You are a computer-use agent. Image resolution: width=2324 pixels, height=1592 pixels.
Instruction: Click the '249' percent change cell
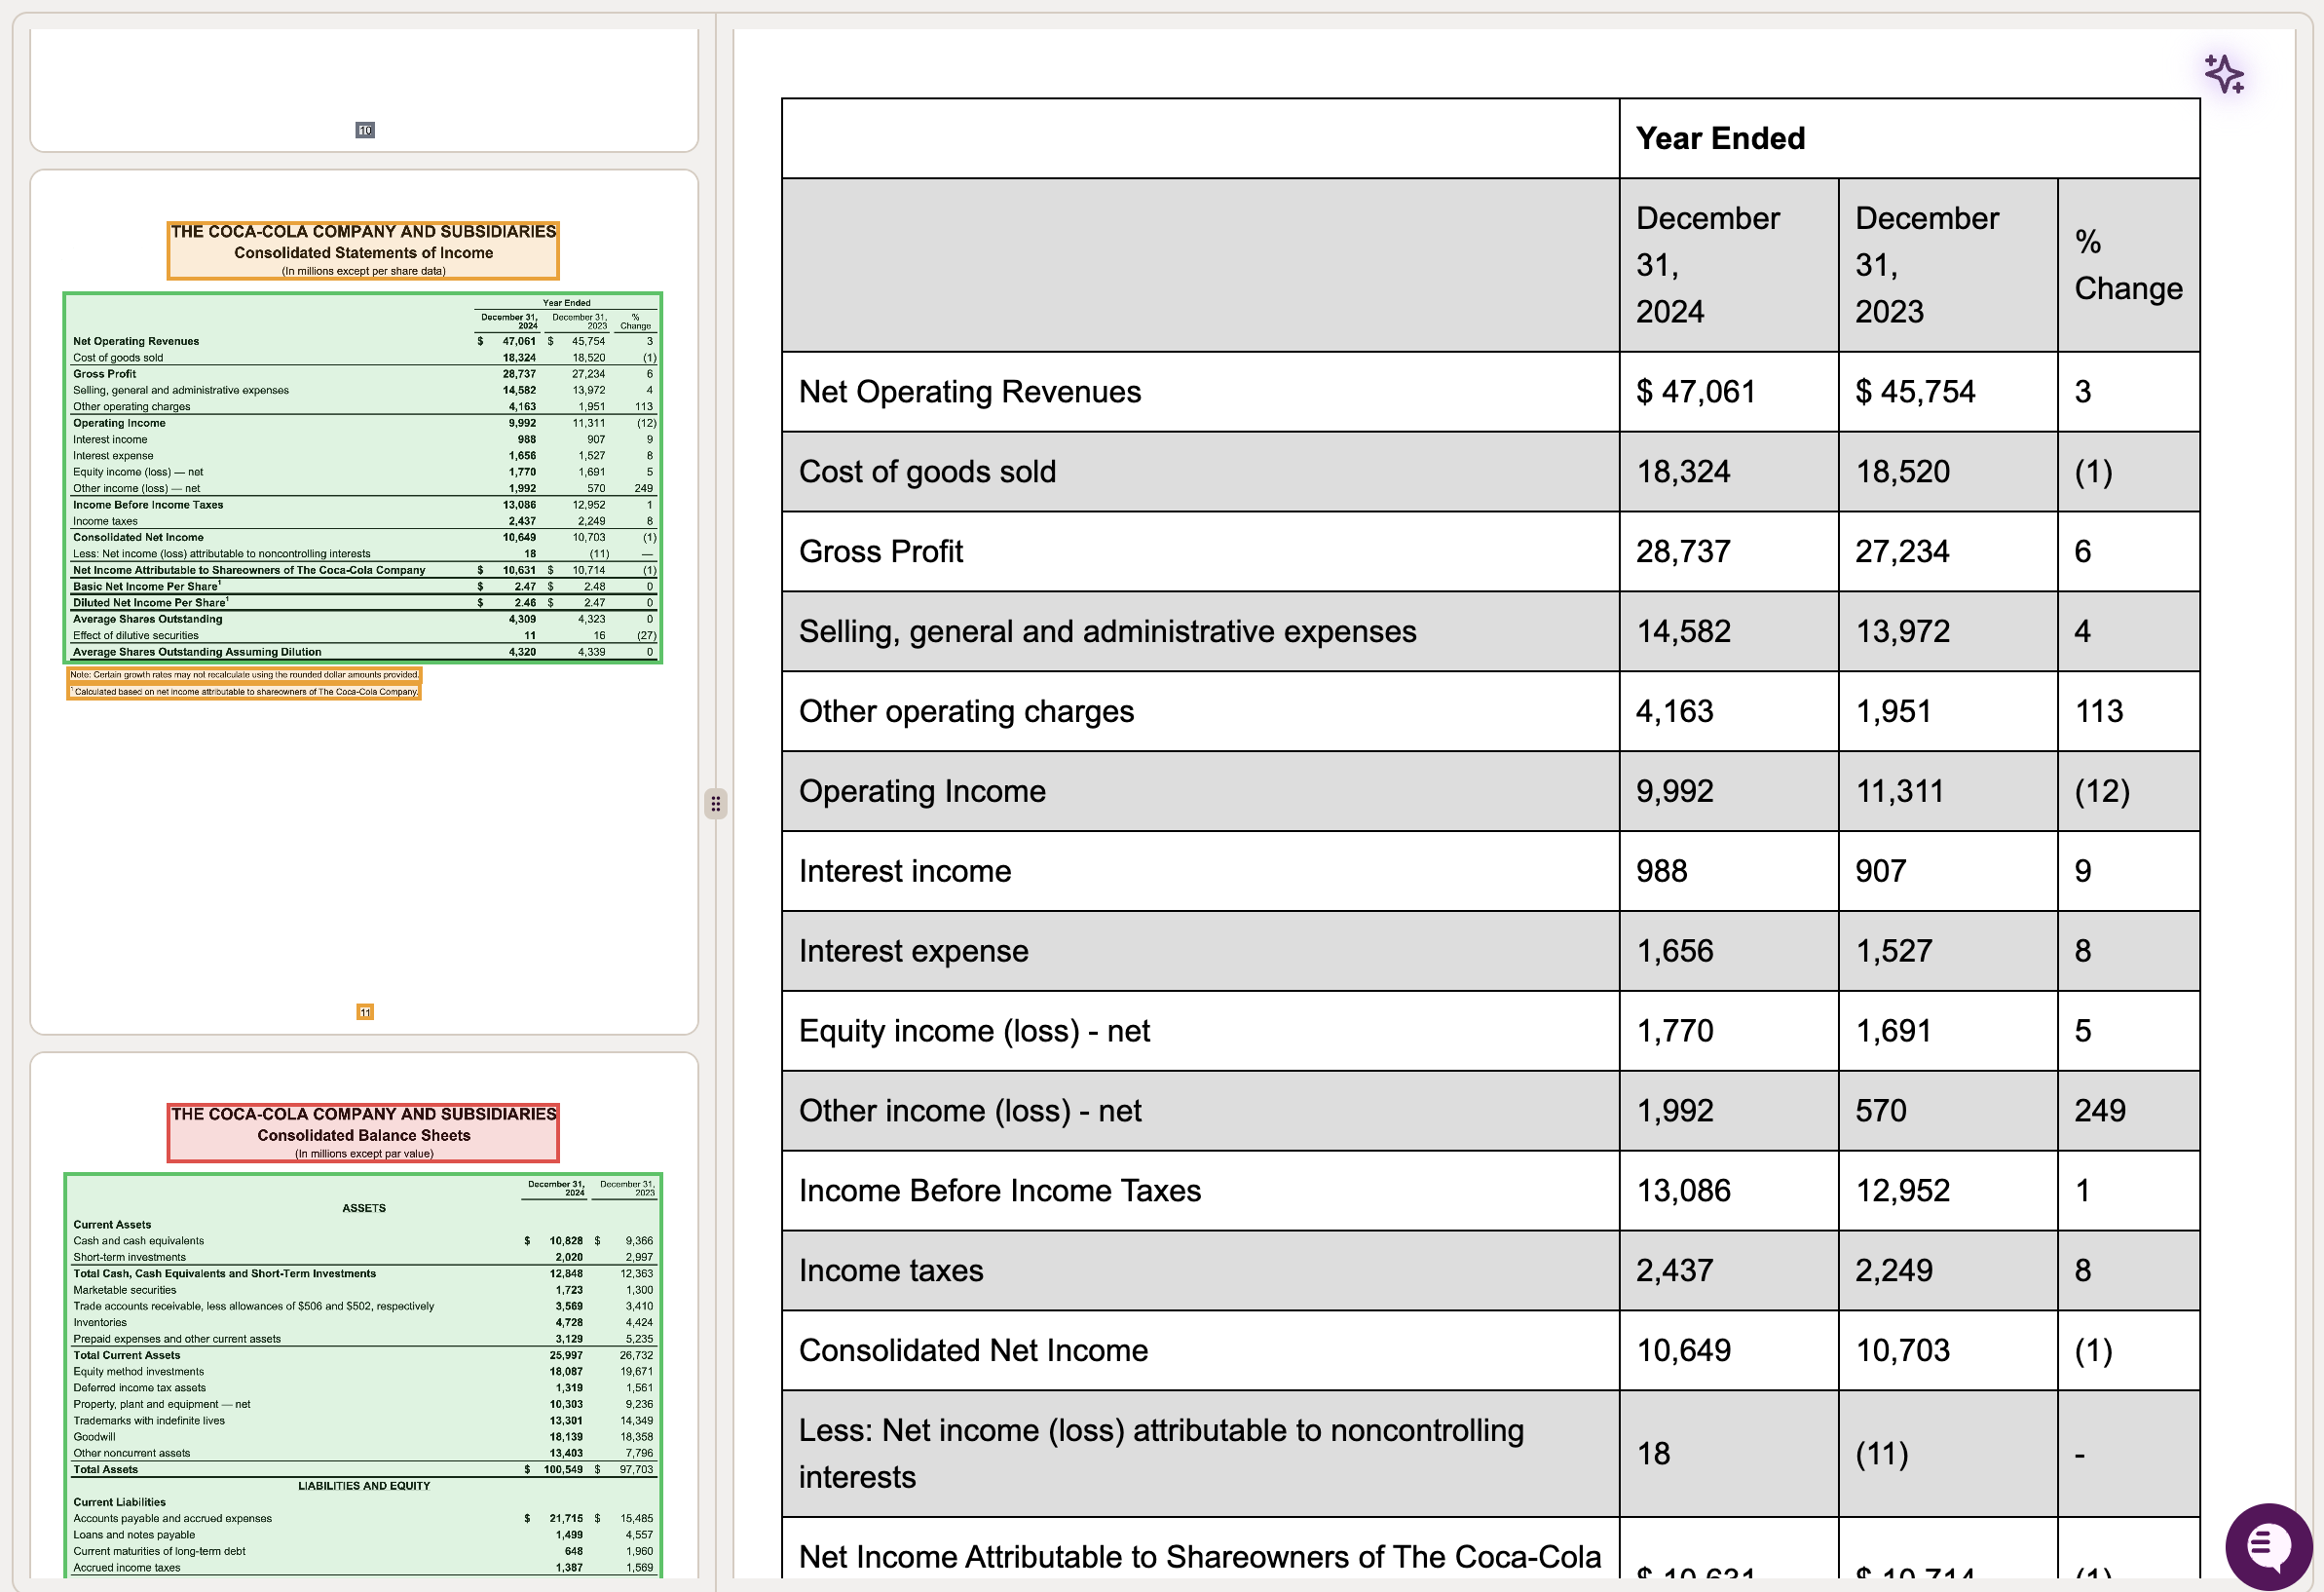2128,1112
